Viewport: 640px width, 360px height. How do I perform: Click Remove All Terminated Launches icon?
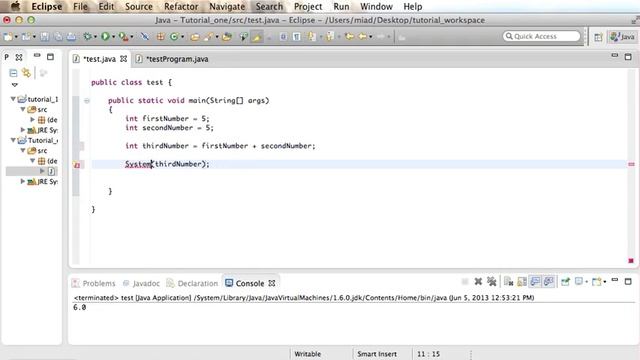(491, 282)
